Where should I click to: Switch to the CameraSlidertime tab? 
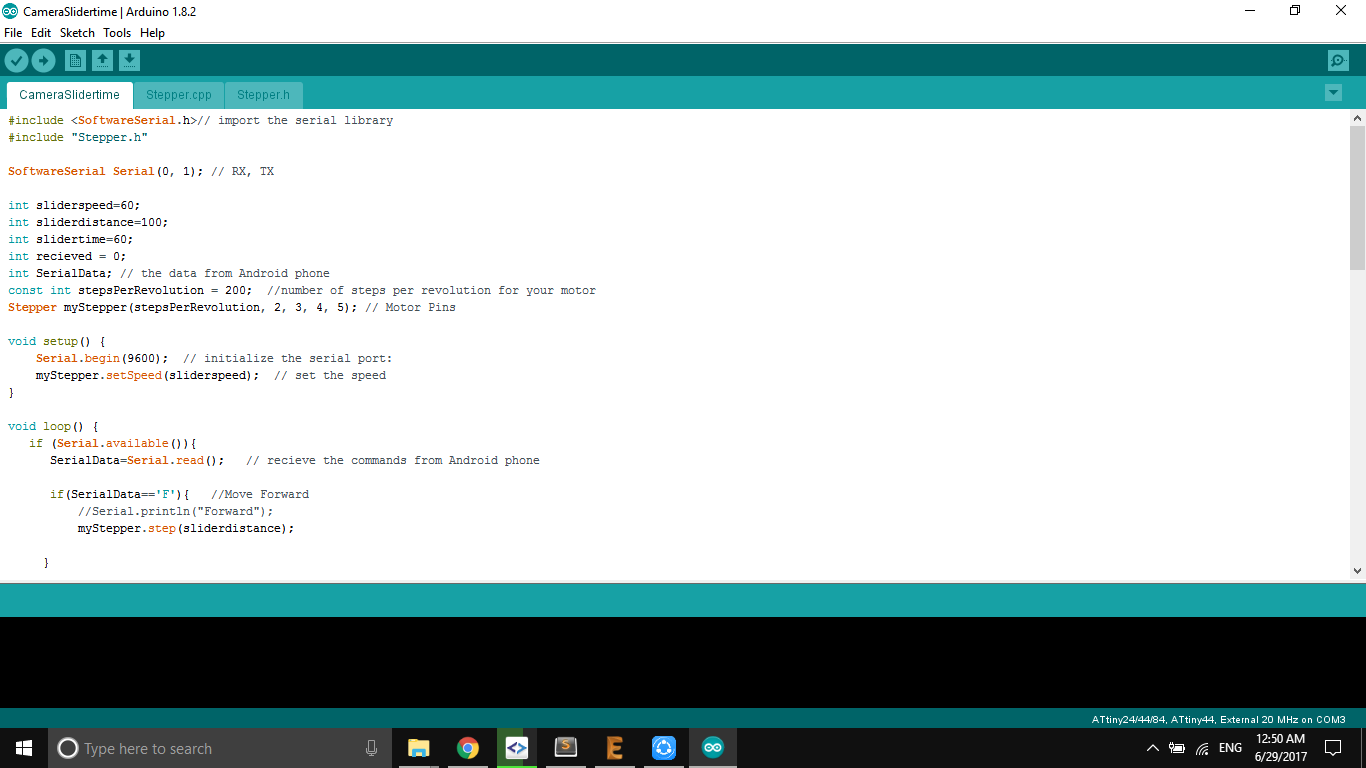(x=69, y=95)
